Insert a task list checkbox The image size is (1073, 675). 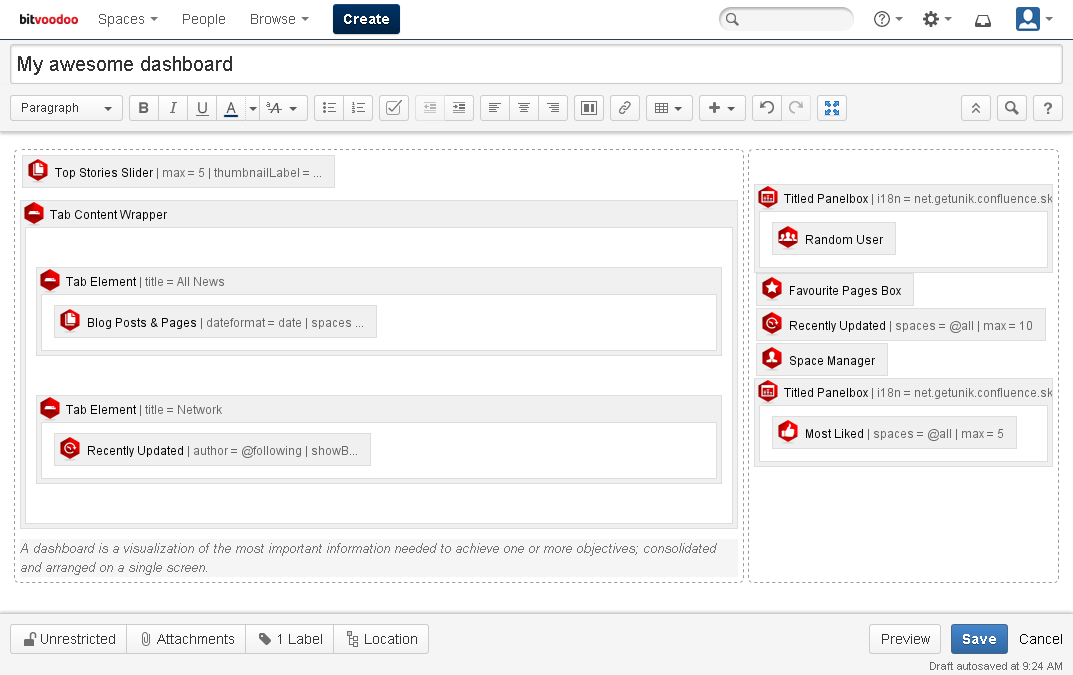tap(394, 108)
